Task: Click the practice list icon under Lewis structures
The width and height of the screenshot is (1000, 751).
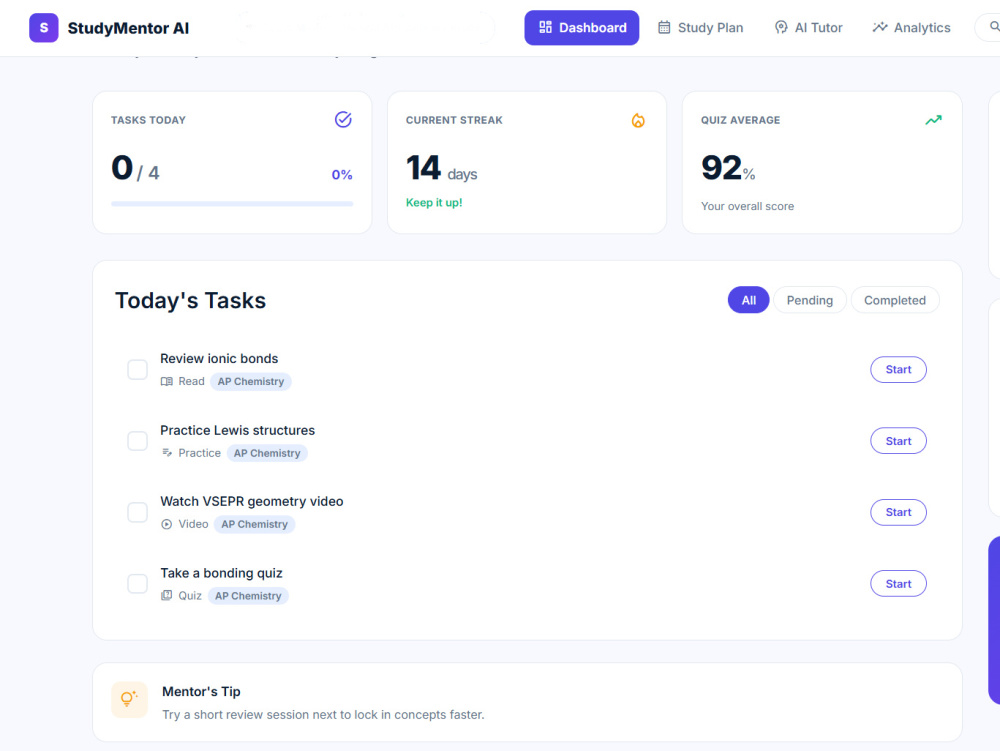Action: coord(166,453)
